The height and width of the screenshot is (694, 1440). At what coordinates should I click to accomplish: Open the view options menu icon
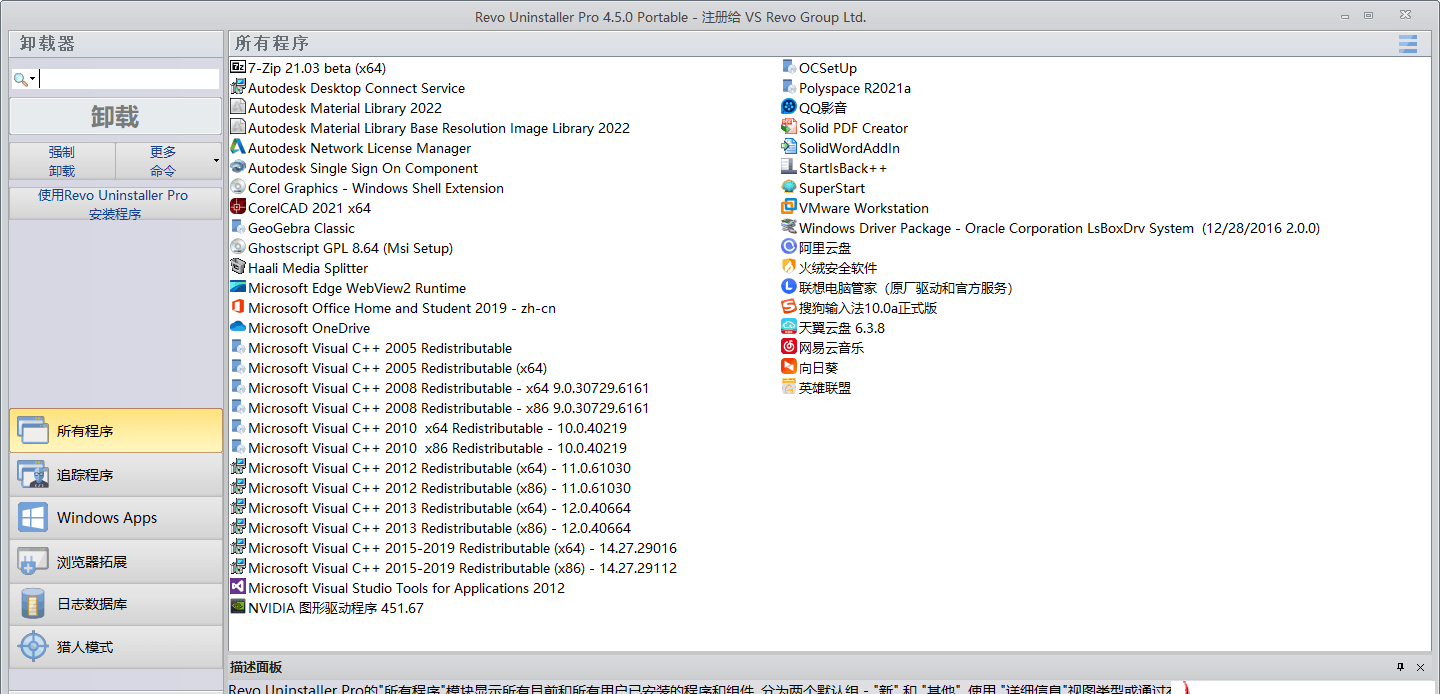pos(1408,44)
